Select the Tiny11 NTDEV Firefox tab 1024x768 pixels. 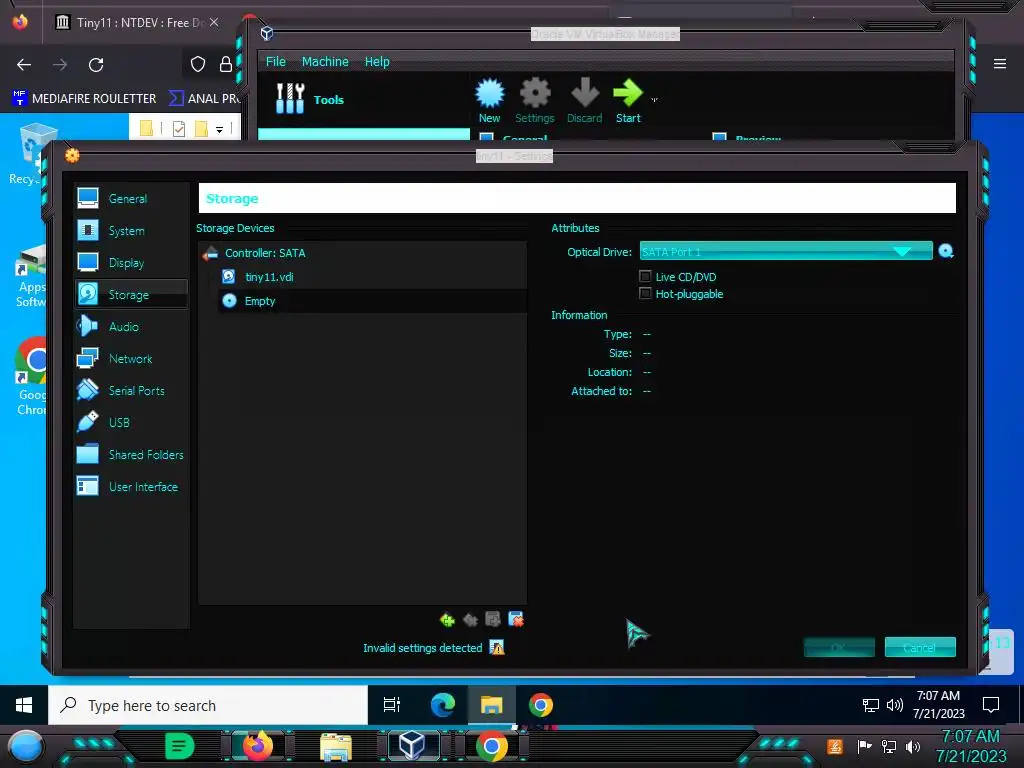point(138,23)
